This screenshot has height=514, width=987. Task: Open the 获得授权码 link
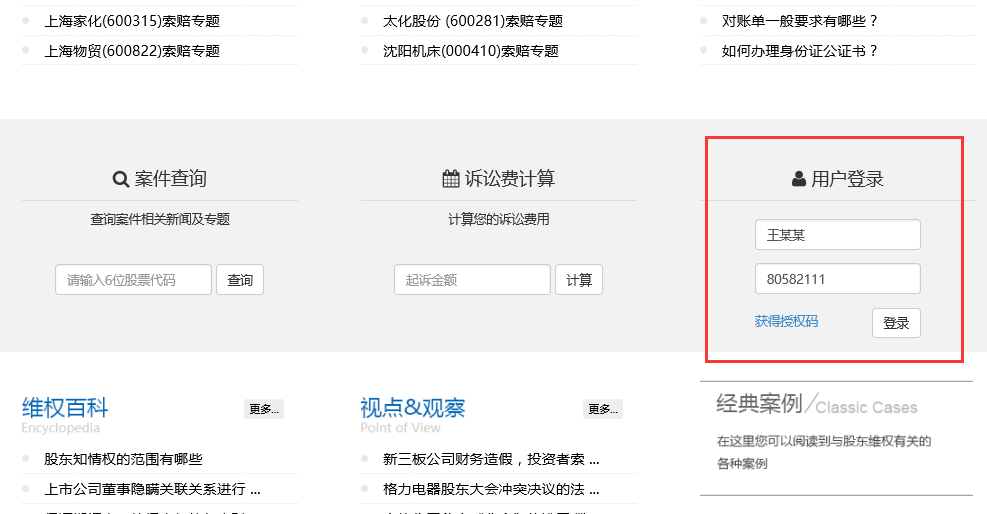point(786,321)
